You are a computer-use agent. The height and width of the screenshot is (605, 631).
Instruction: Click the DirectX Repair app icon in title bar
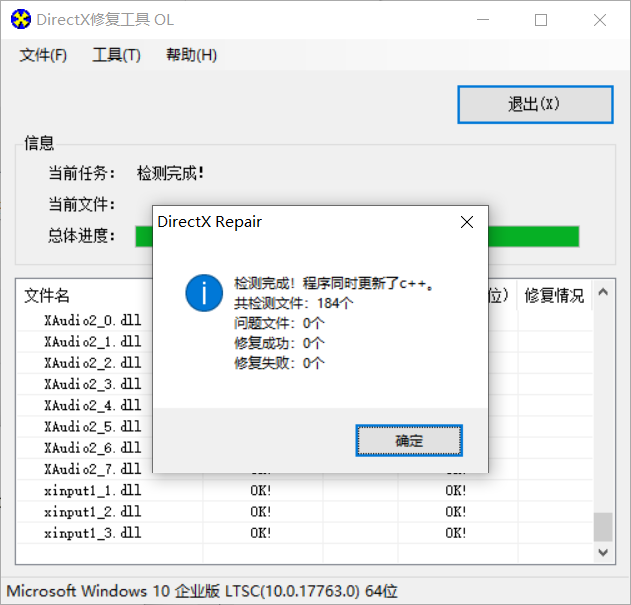(21, 19)
